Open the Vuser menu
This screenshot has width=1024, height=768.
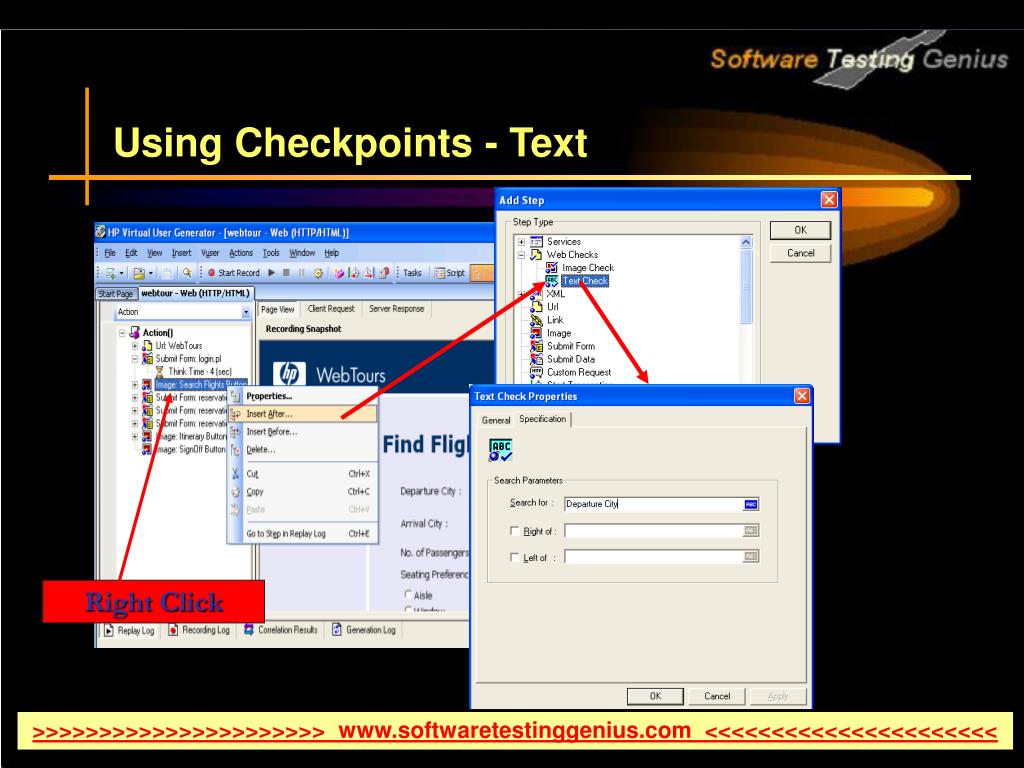tap(210, 253)
